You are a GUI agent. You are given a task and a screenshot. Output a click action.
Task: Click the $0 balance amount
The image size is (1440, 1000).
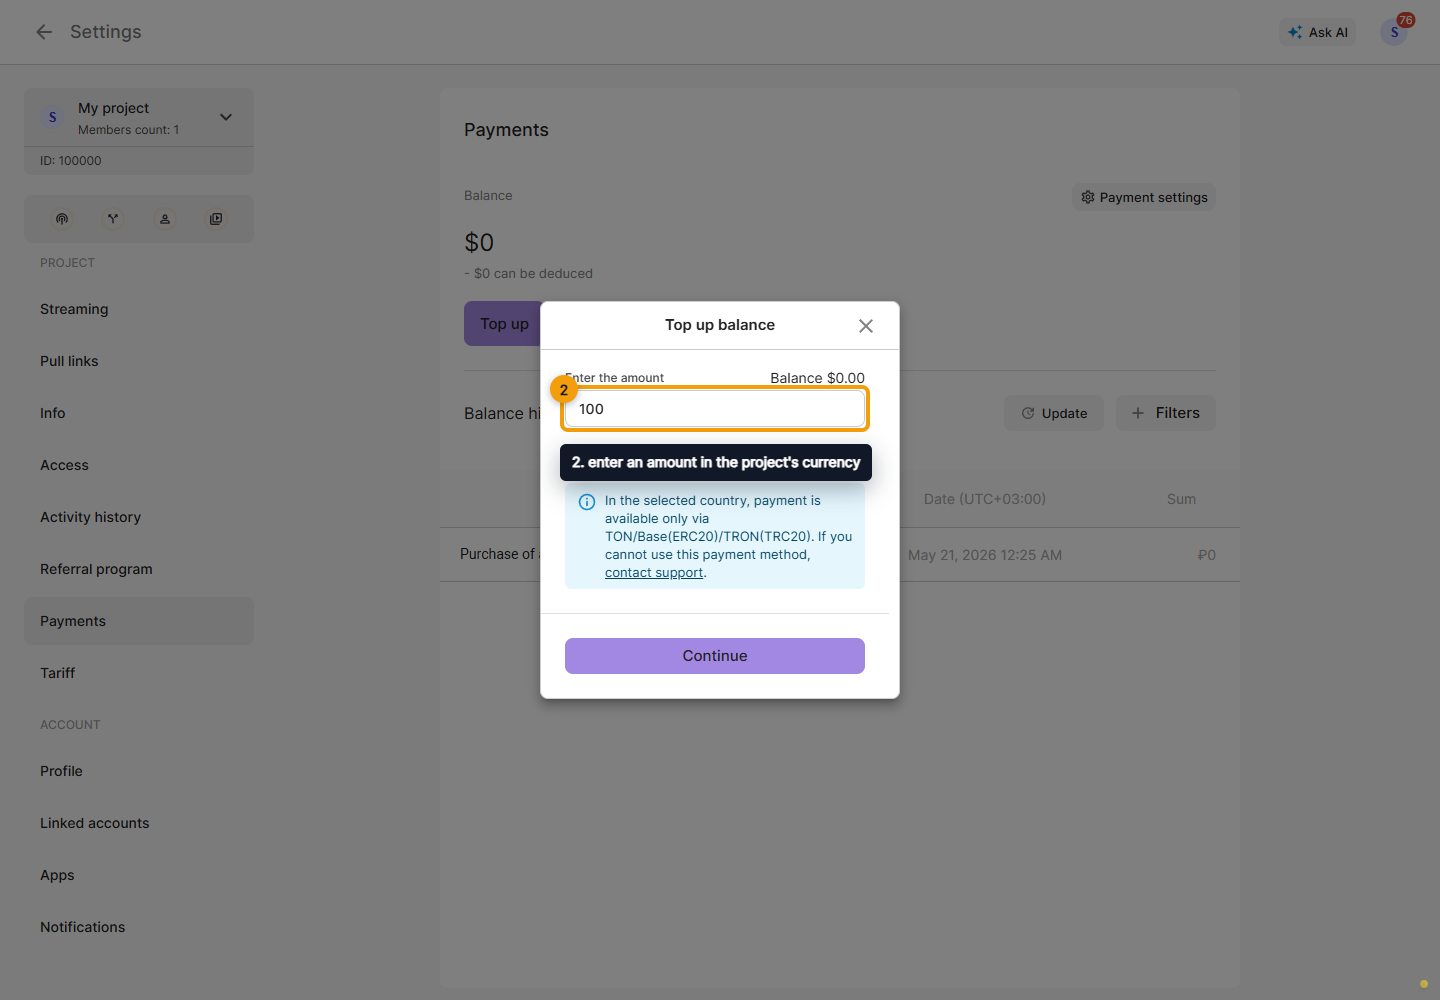click(479, 243)
